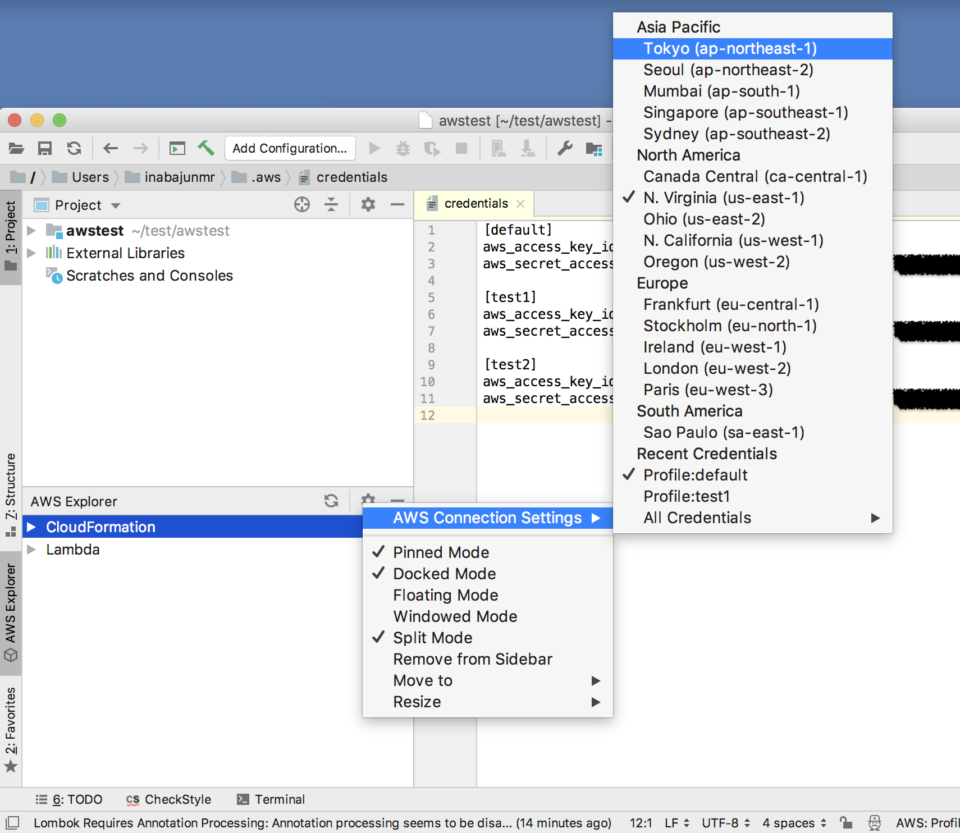Open the 1: Project side tab
The image size is (960, 833).
[x=10, y=236]
